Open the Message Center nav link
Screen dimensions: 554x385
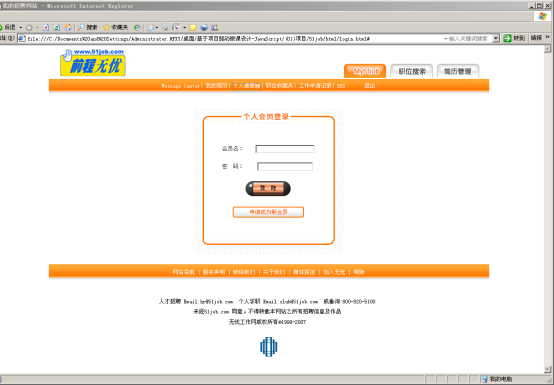pos(181,86)
